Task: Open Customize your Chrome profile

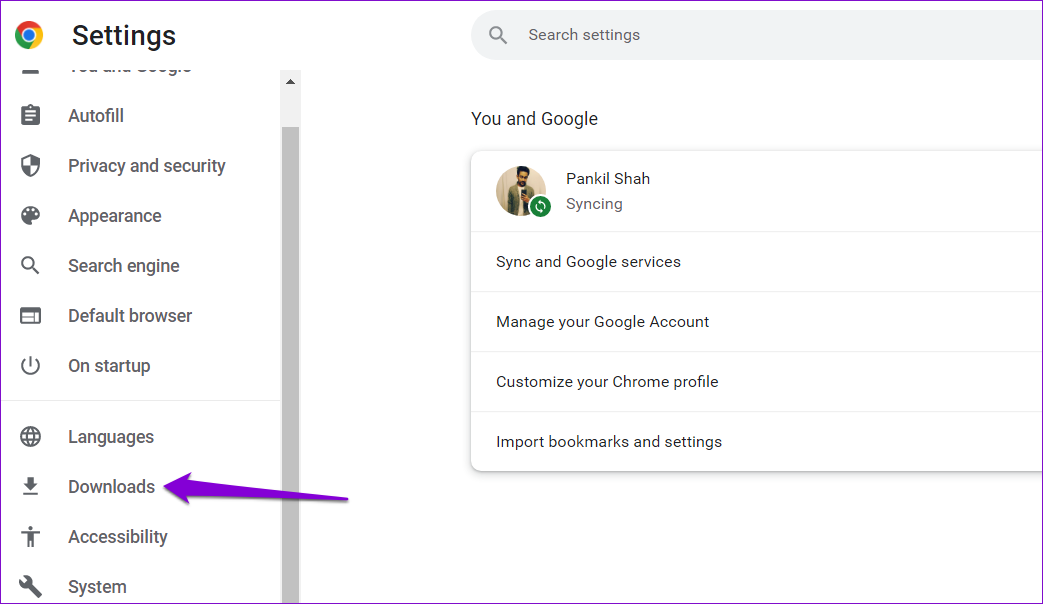Action: [x=756, y=381]
